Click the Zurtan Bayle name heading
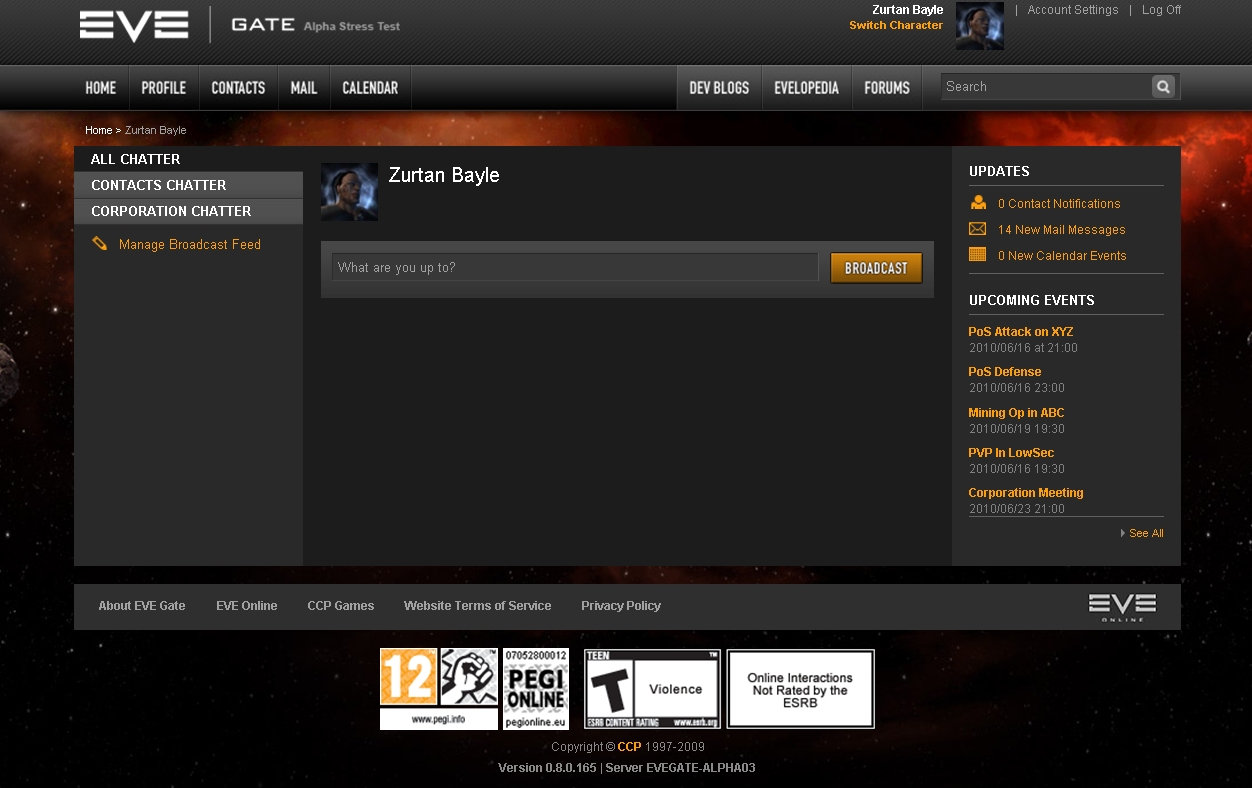 pos(444,175)
